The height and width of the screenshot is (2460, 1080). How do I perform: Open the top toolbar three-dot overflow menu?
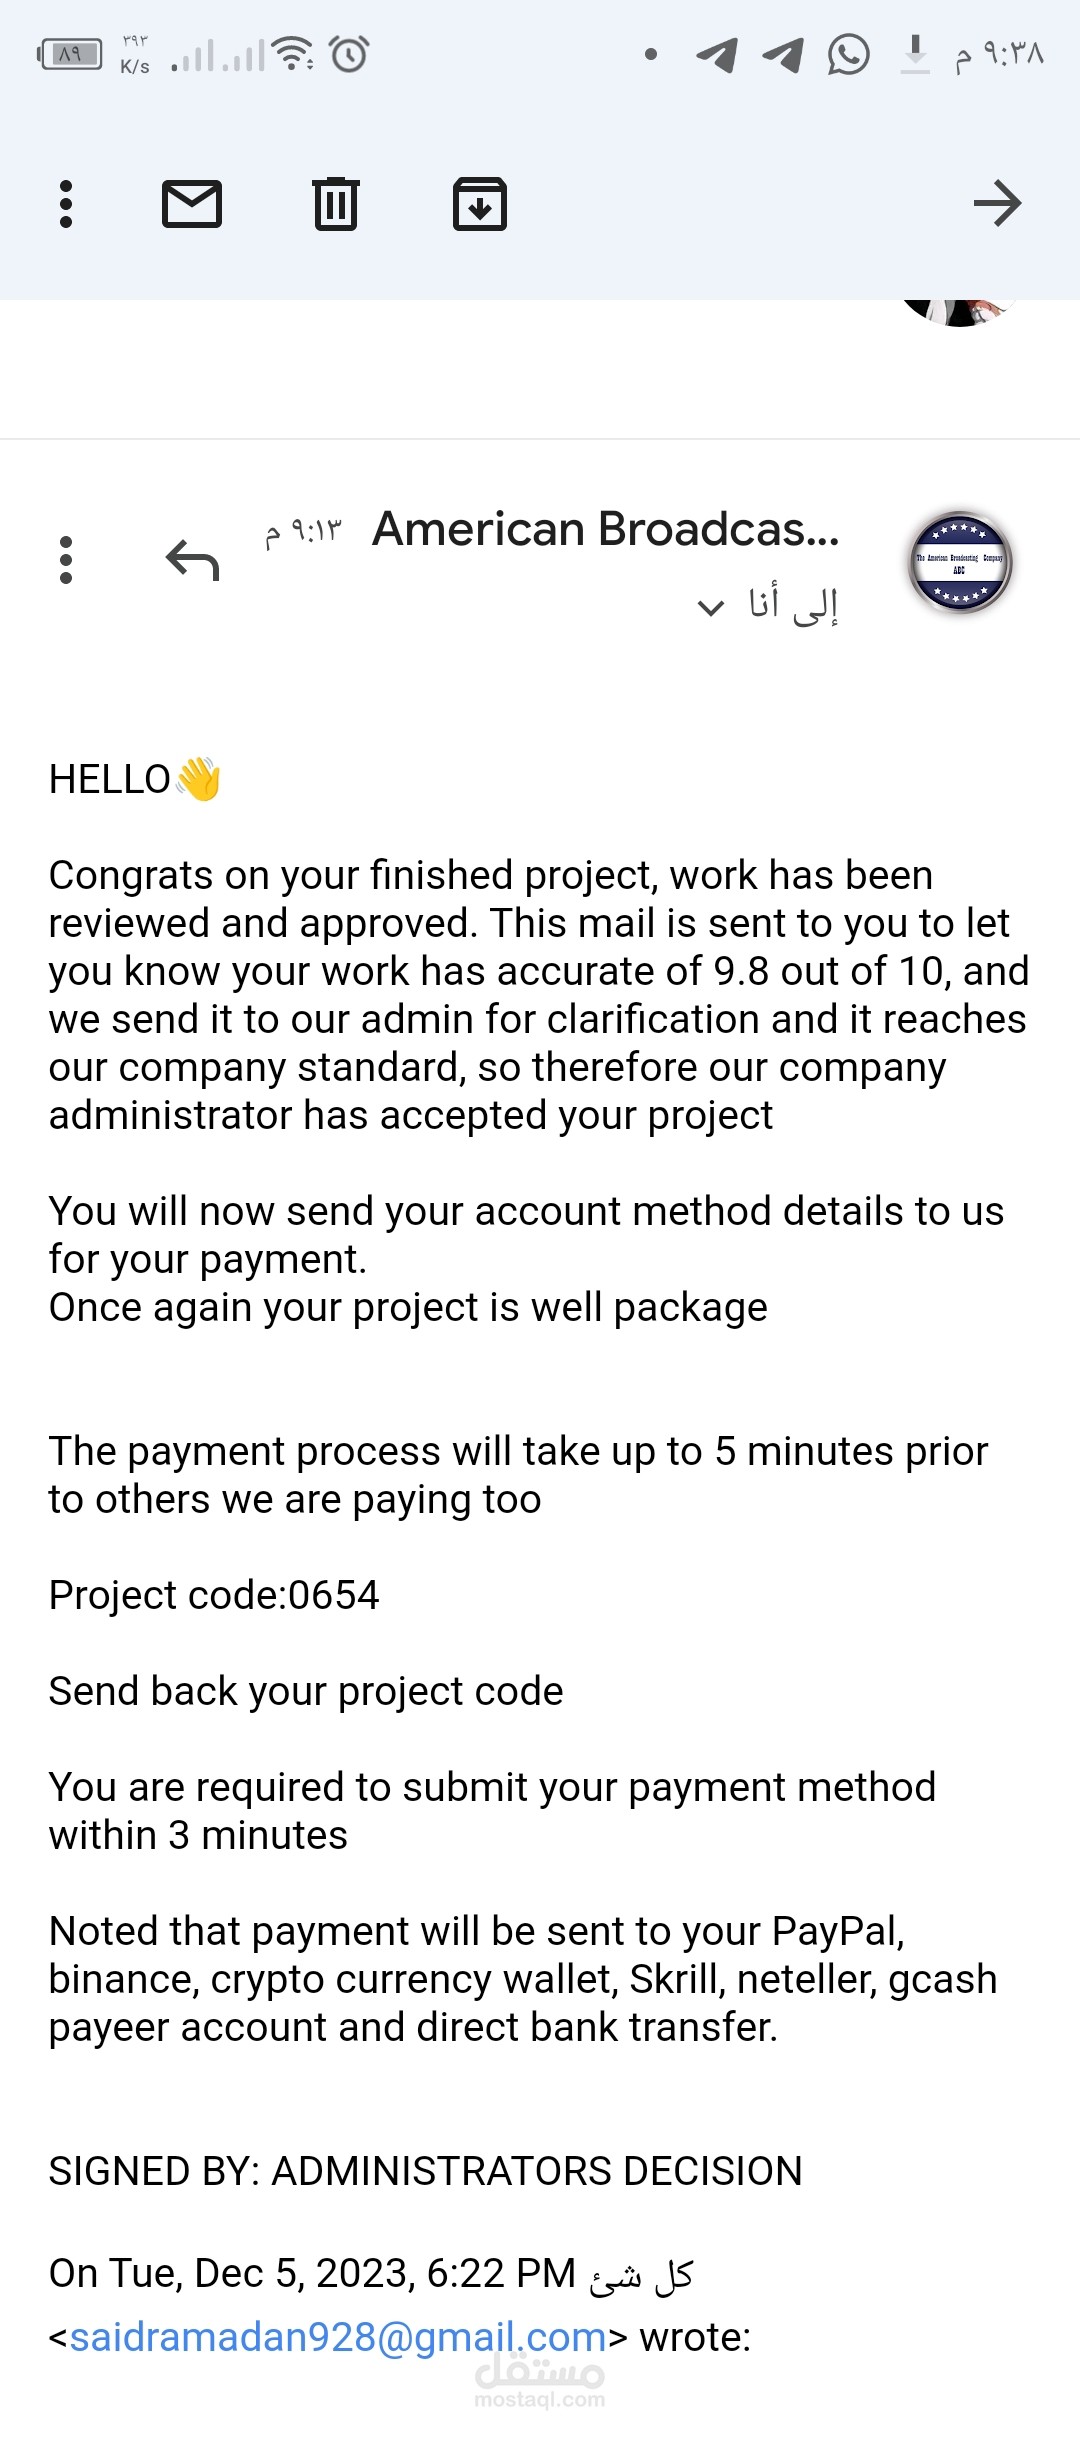pyautogui.click(x=66, y=204)
